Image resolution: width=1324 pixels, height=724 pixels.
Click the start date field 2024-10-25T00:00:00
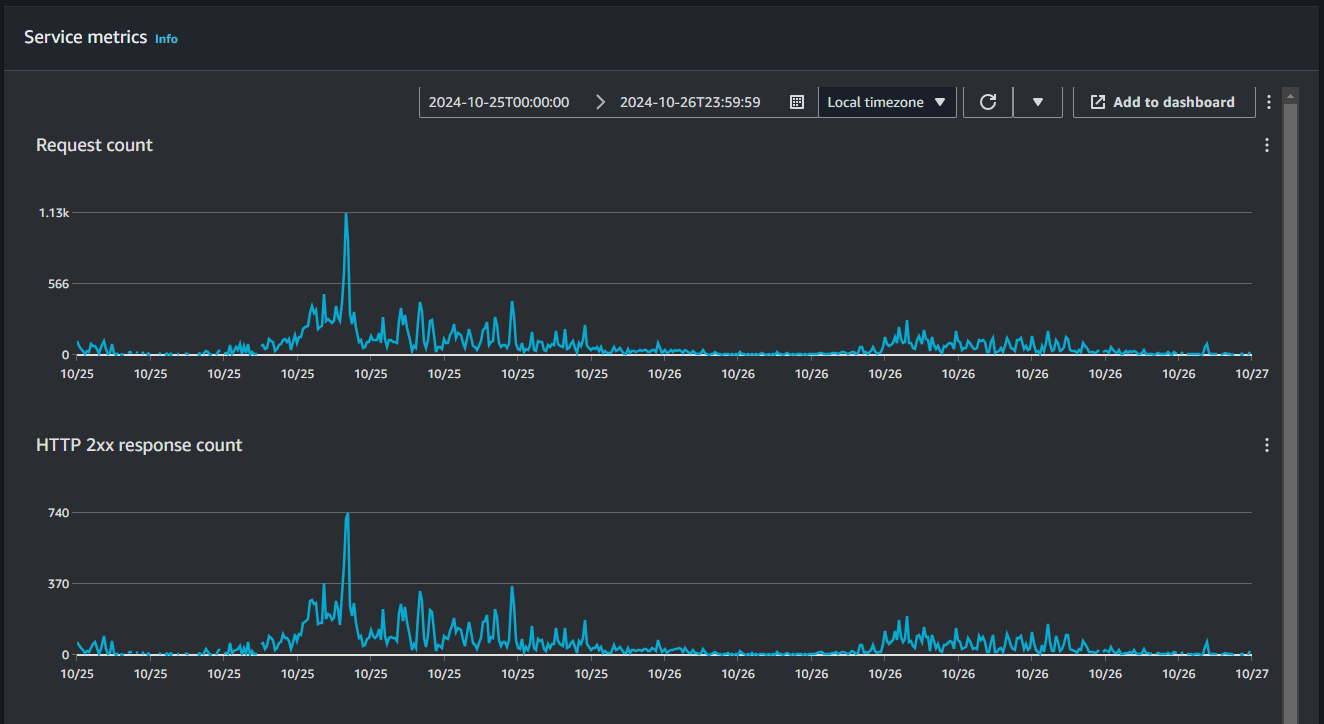(499, 102)
